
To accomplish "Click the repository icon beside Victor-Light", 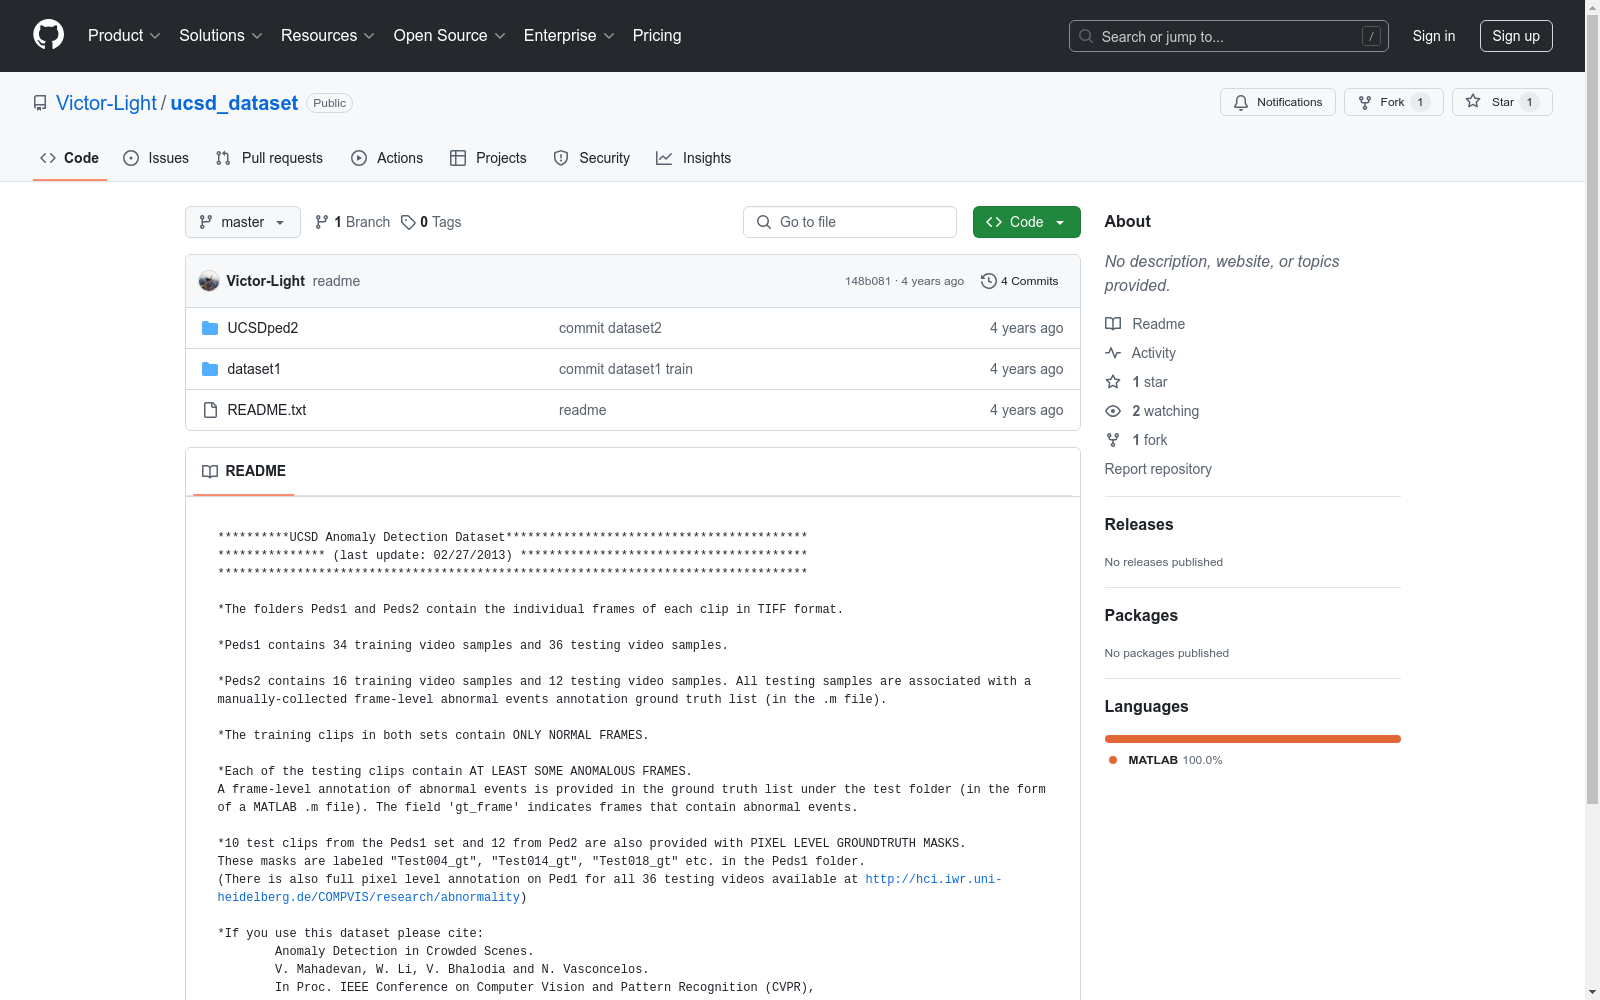I will [40, 103].
